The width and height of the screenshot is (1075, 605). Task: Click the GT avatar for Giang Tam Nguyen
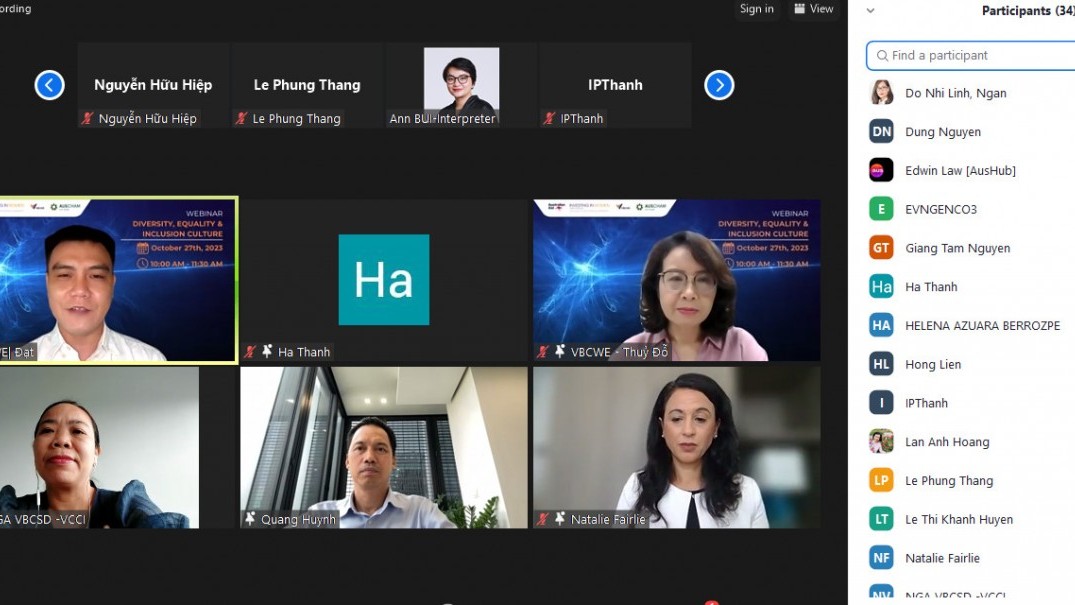pyautogui.click(x=881, y=248)
